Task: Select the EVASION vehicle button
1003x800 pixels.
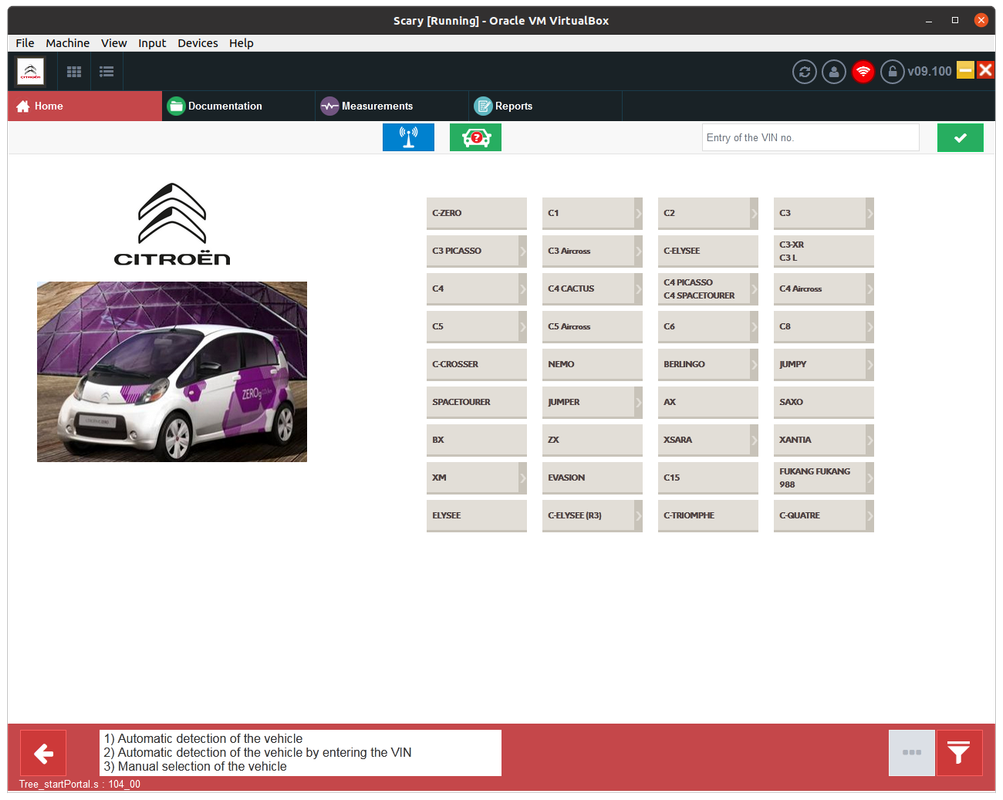Action: [x=592, y=477]
